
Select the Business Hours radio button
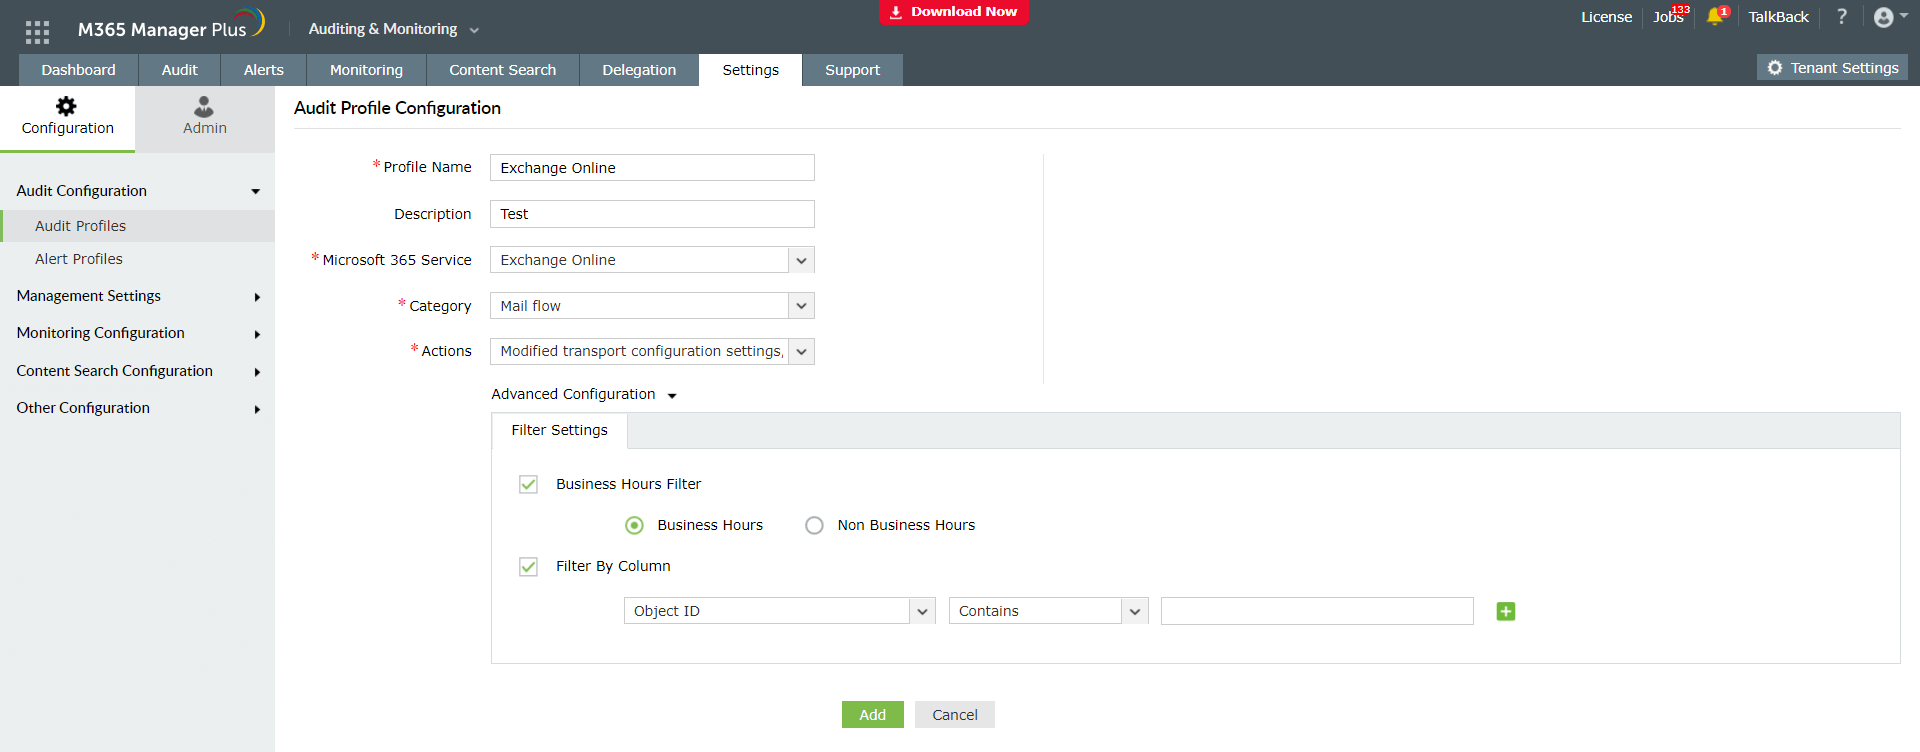tap(634, 525)
